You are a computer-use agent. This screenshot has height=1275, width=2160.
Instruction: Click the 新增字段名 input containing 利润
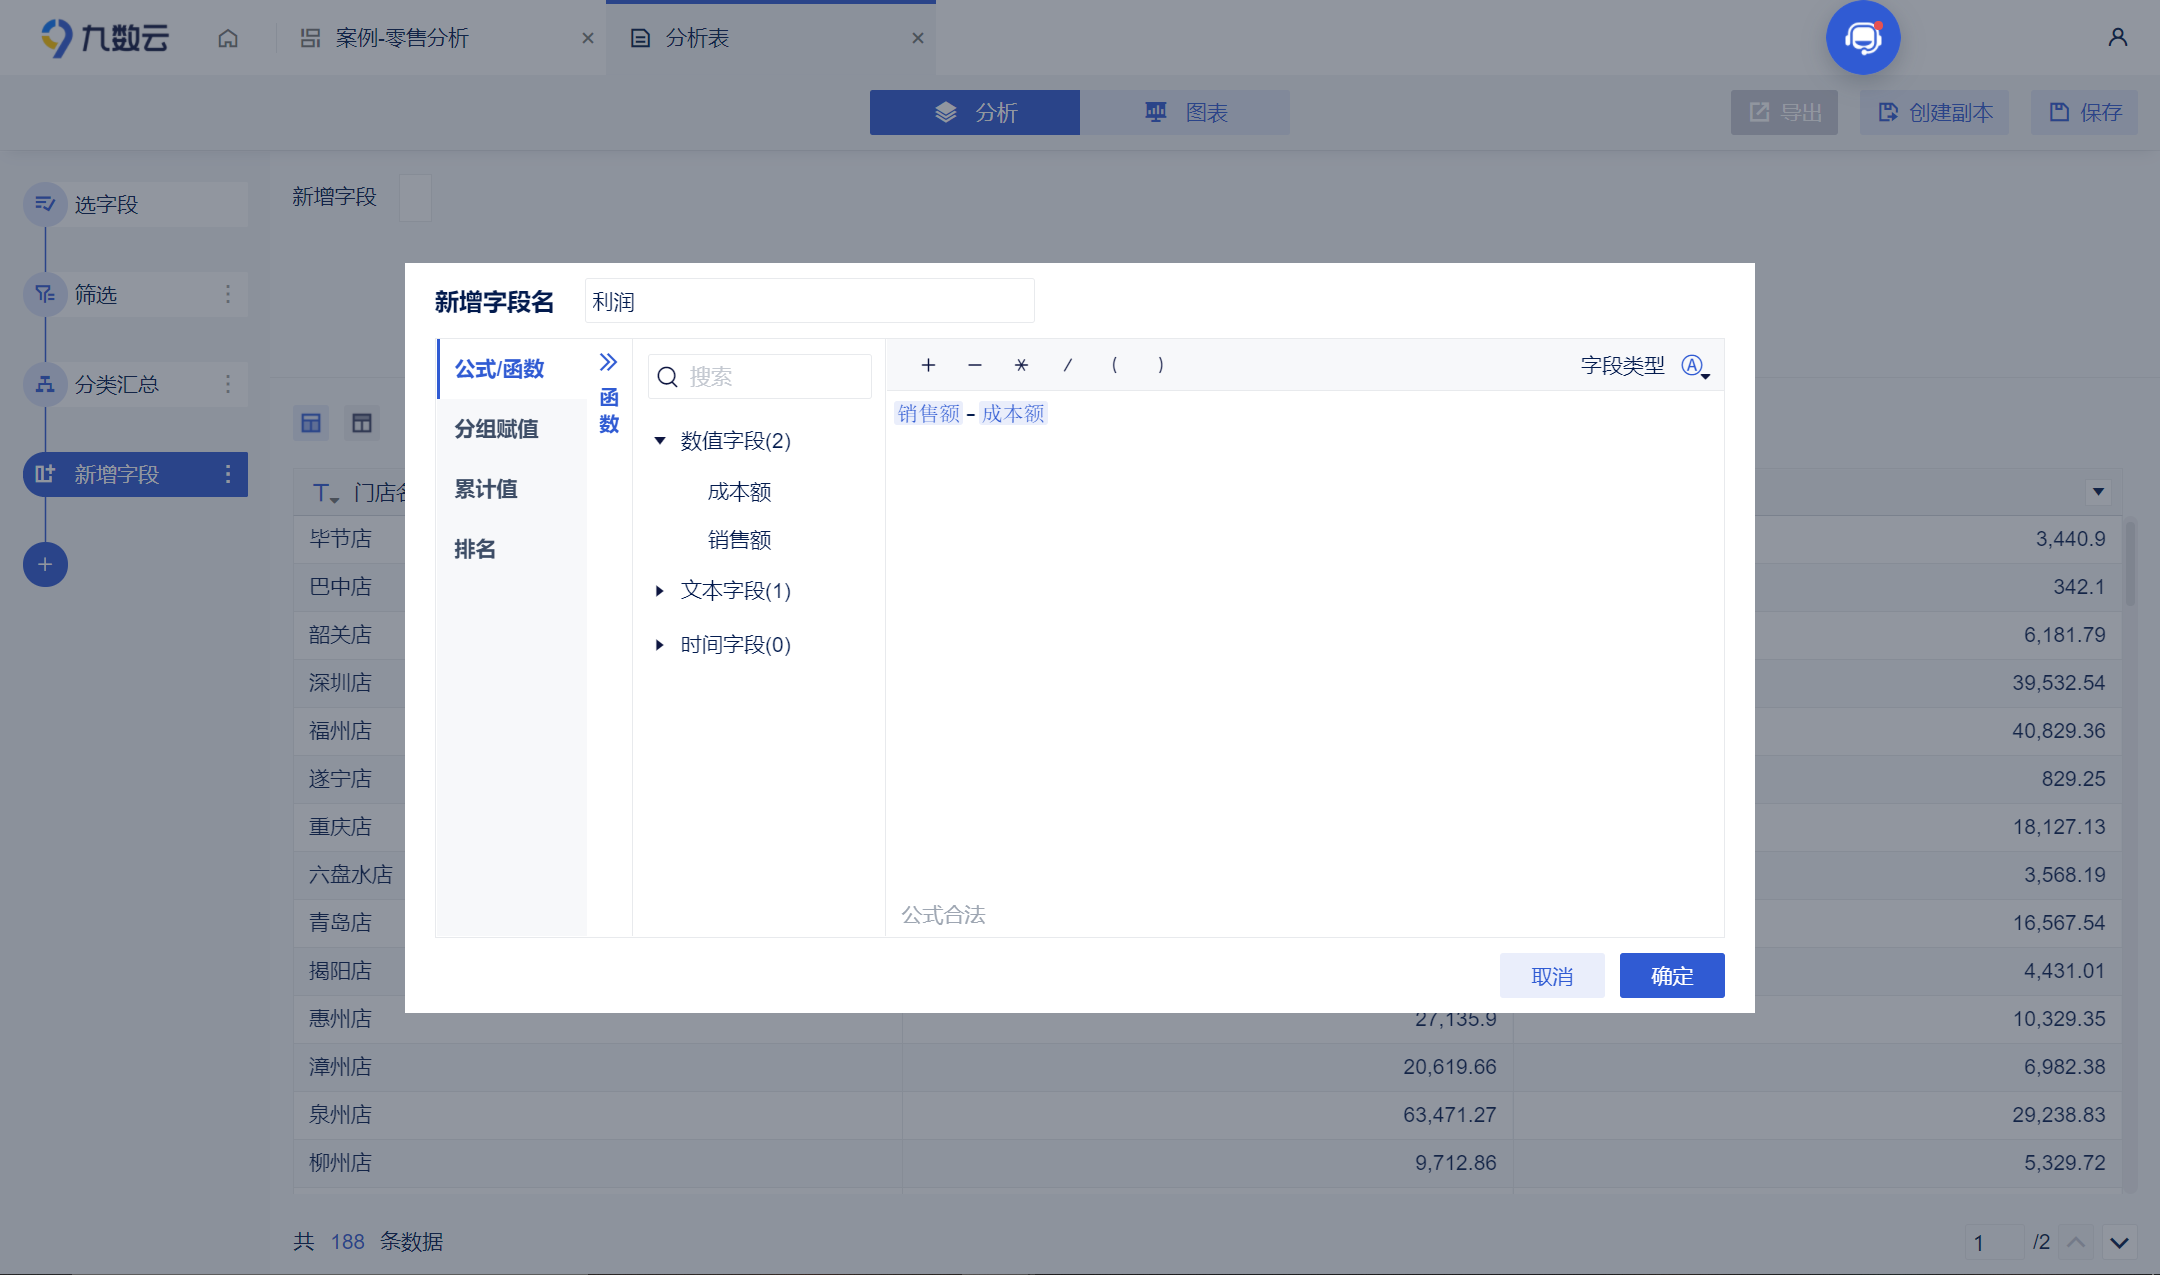coord(809,301)
